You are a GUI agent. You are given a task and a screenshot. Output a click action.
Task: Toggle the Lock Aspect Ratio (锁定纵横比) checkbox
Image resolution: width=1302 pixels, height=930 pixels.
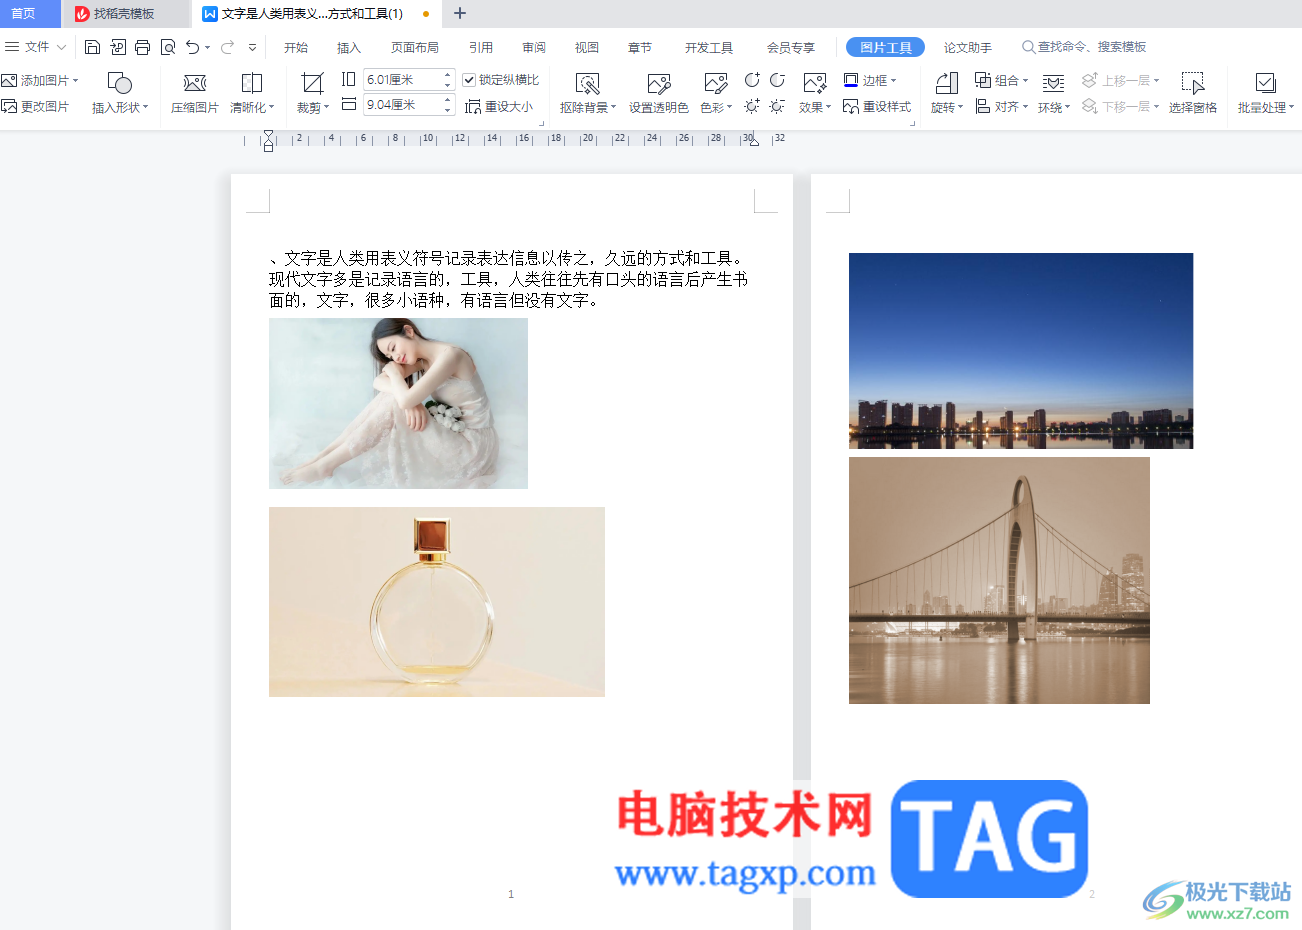pyautogui.click(x=469, y=80)
